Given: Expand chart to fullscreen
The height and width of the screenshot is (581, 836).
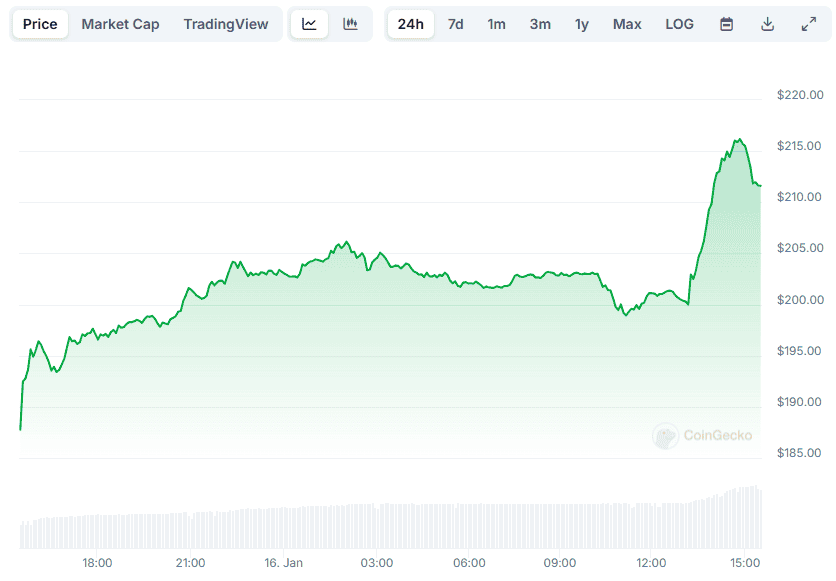Looking at the screenshot, I should click(809, 24).
